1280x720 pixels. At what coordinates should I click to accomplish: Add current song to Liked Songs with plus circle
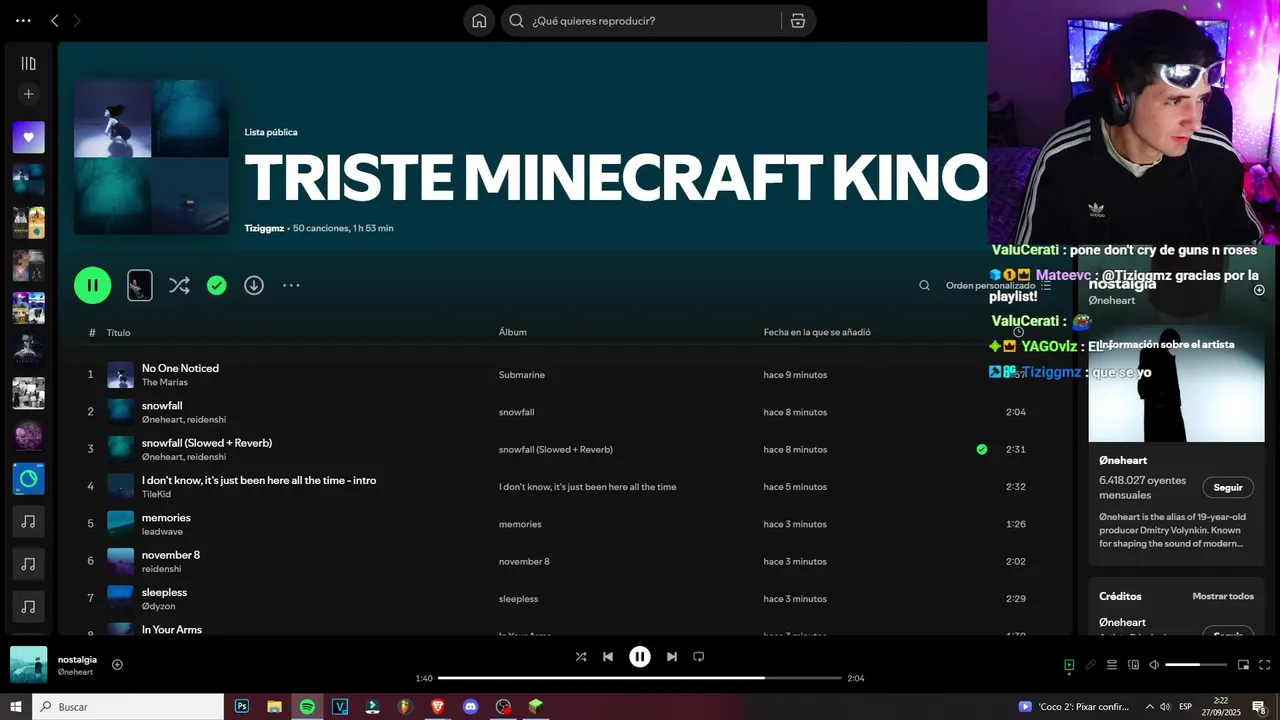[117, 664]
